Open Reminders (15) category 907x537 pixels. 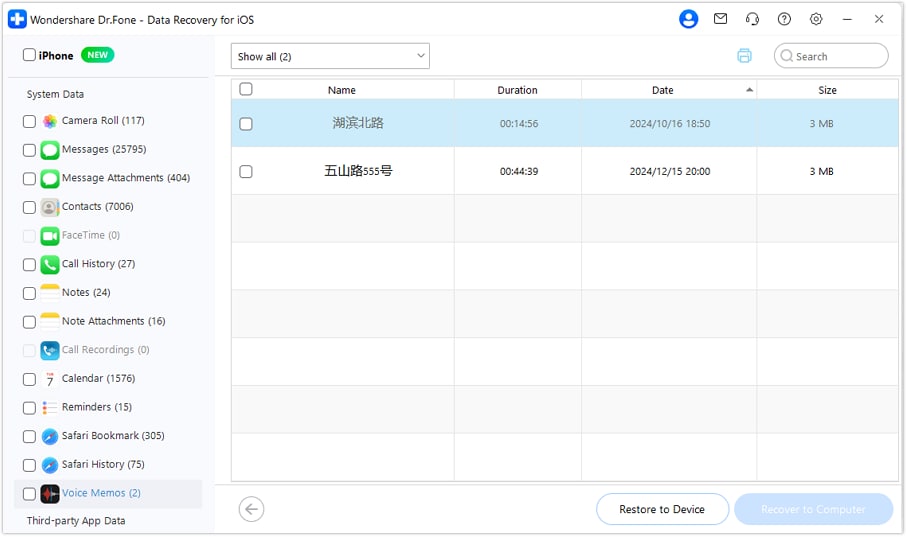[x=97, y=407]
